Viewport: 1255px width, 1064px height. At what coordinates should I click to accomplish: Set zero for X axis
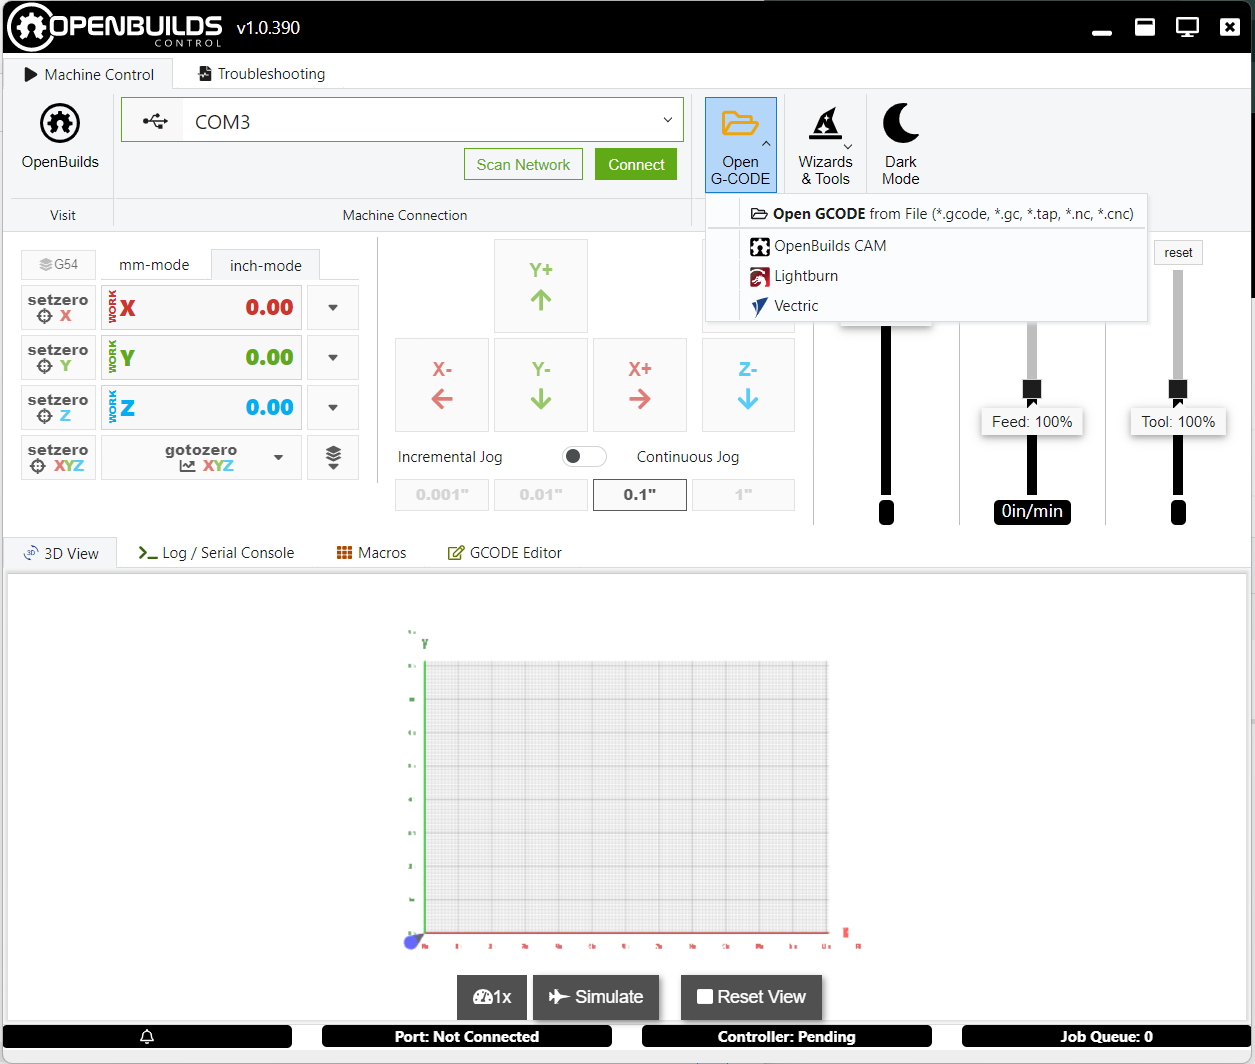[x=58, y=307]
